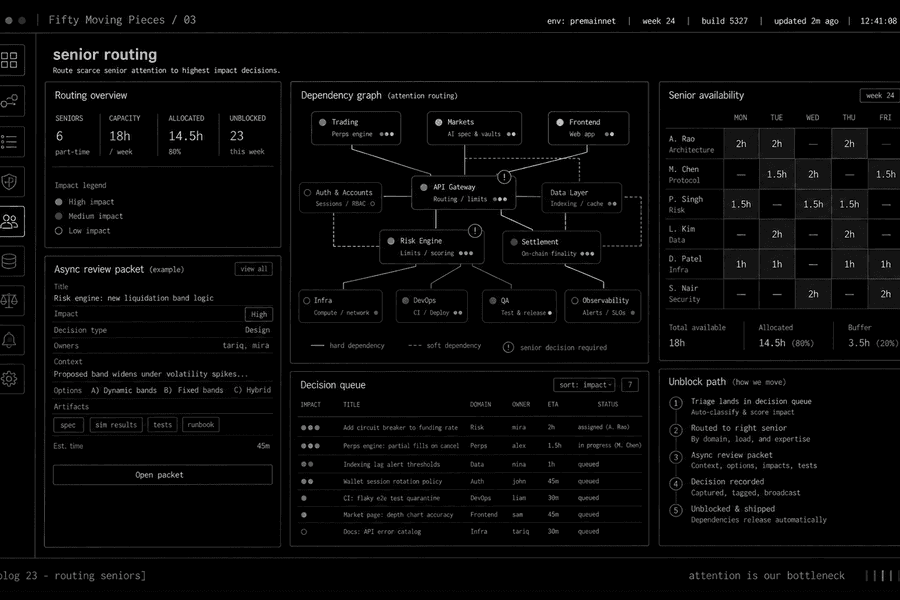Open the balance scales sidebar icon
The width and height of the screenshot is (900, 600).
10,301
